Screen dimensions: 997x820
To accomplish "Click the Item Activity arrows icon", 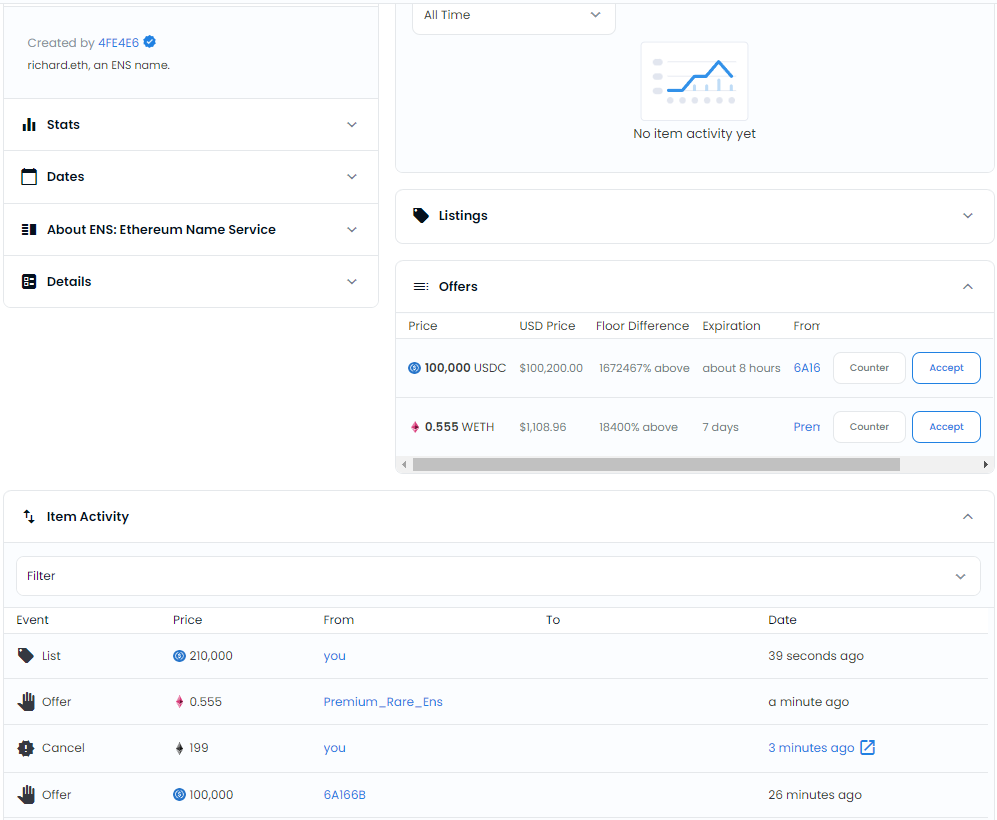I will tap(29, 516).
